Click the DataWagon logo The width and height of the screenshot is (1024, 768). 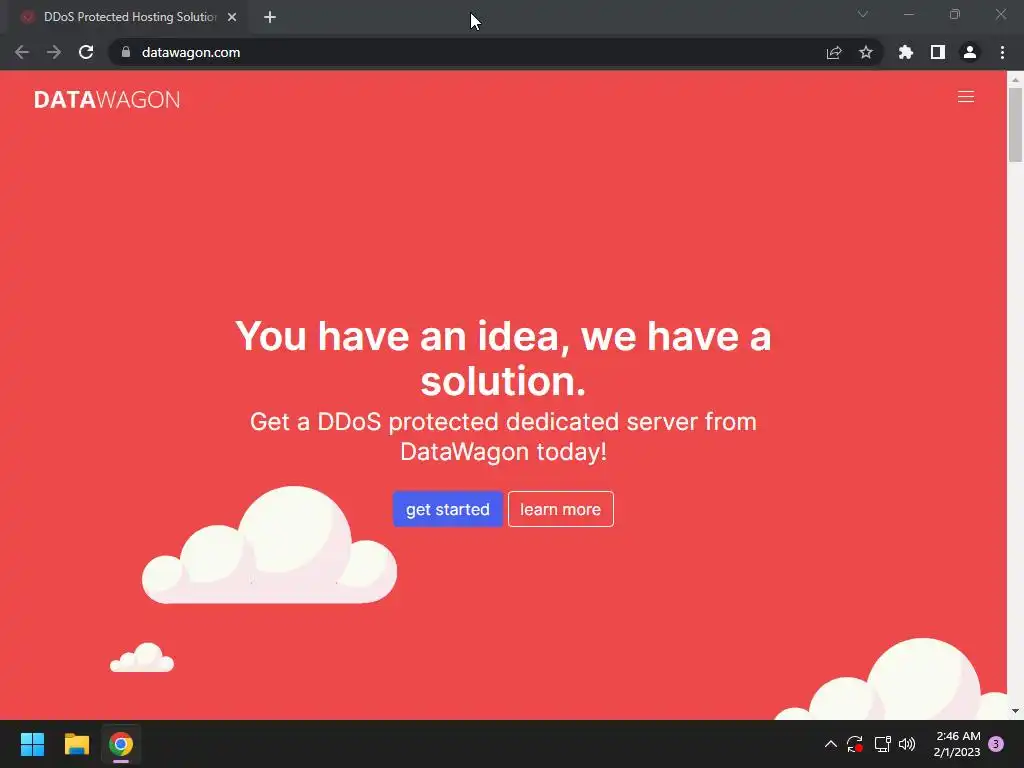[x=107, y=99]
